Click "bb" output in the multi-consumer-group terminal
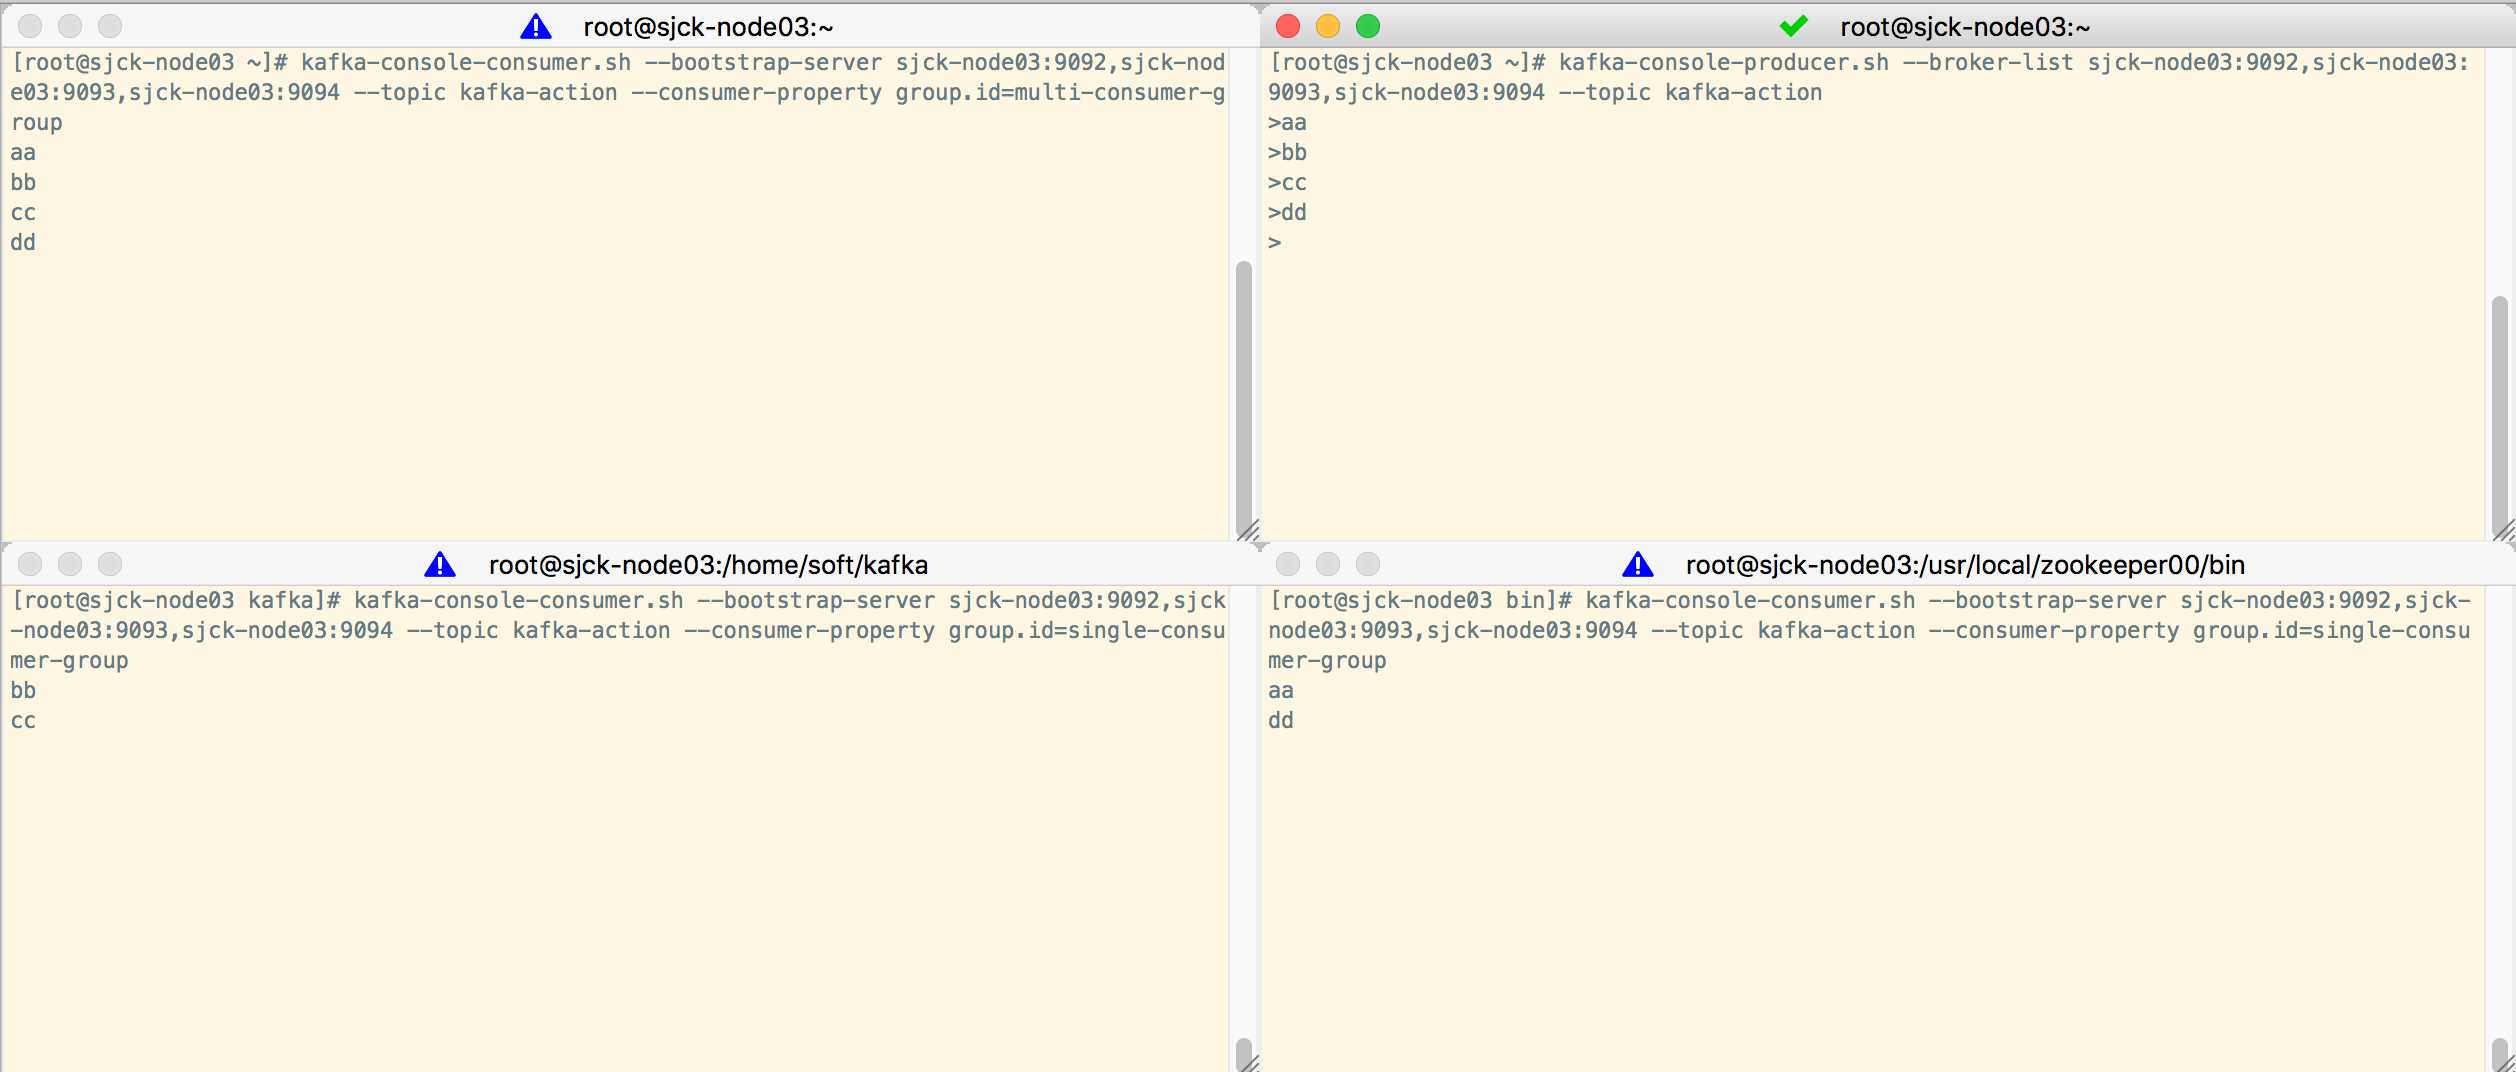 click(23, 183)
